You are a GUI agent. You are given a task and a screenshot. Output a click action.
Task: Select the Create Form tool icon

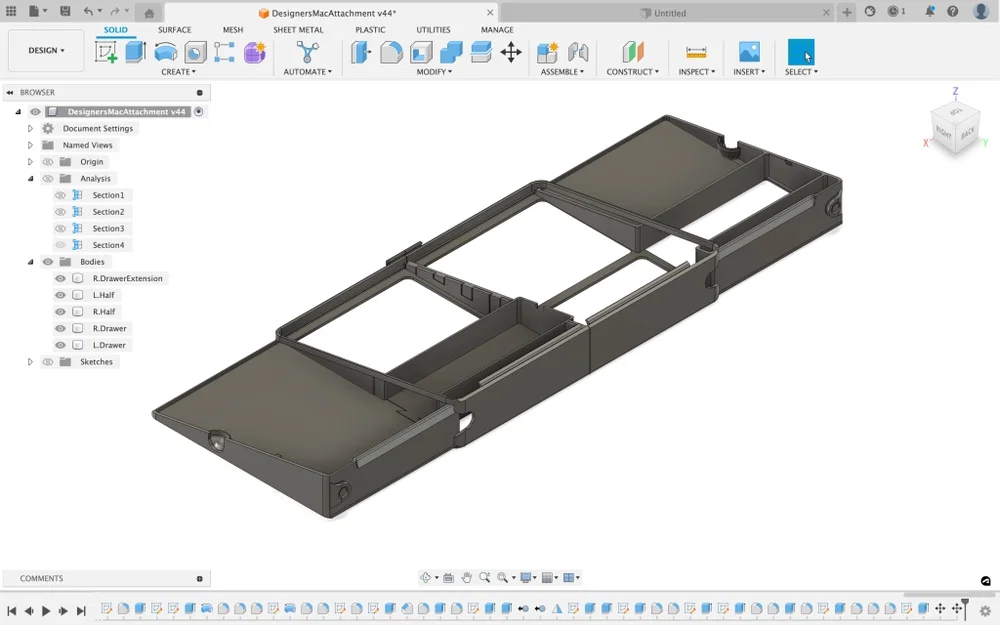[x=254, y=52]
